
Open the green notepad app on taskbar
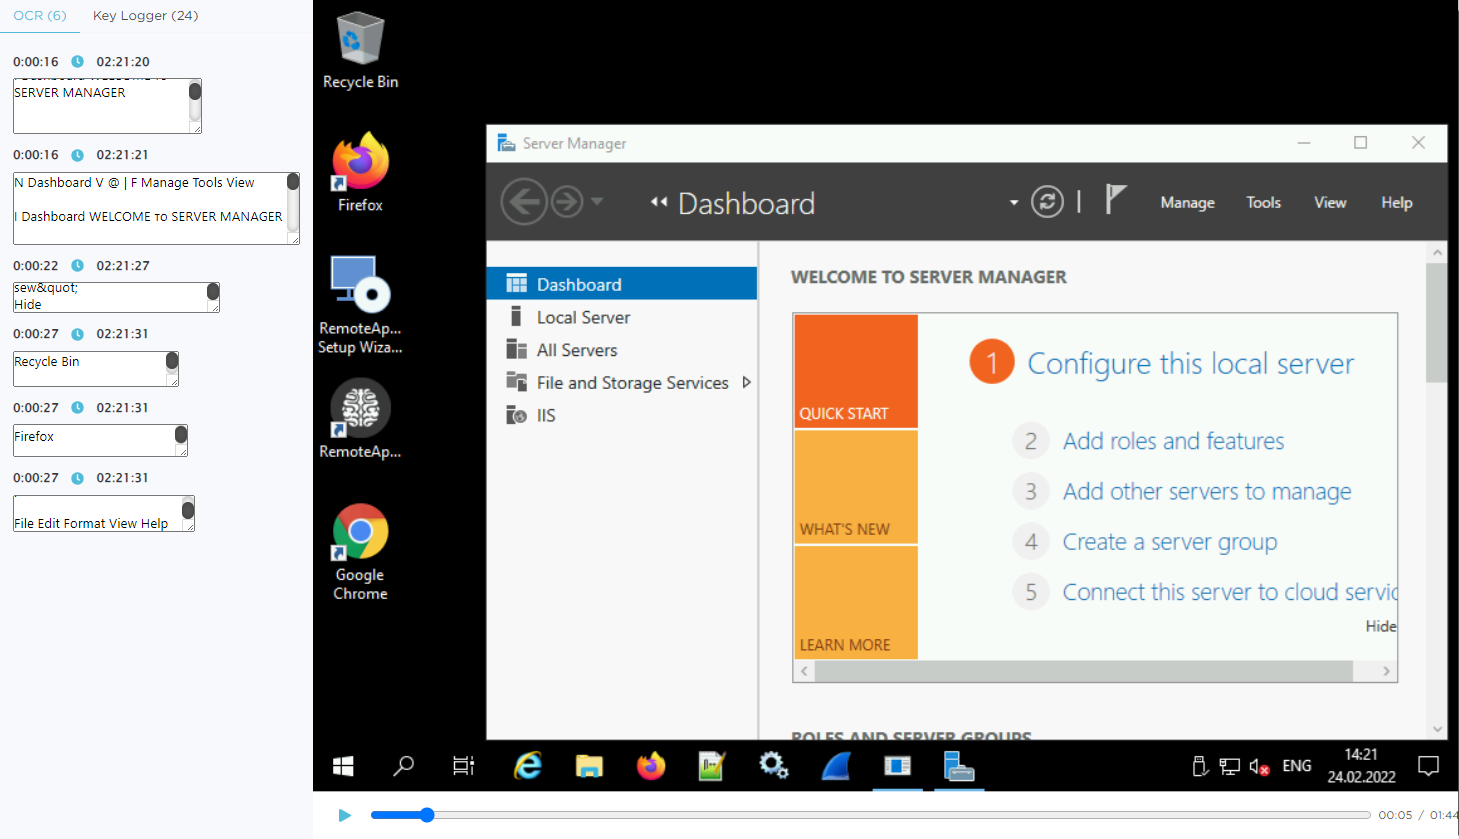(712, 766)
